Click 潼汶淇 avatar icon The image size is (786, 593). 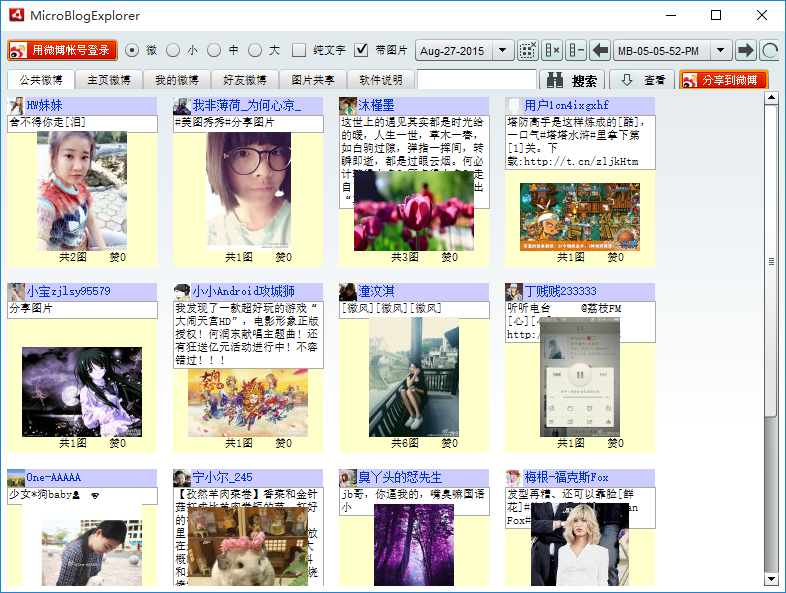348,292
